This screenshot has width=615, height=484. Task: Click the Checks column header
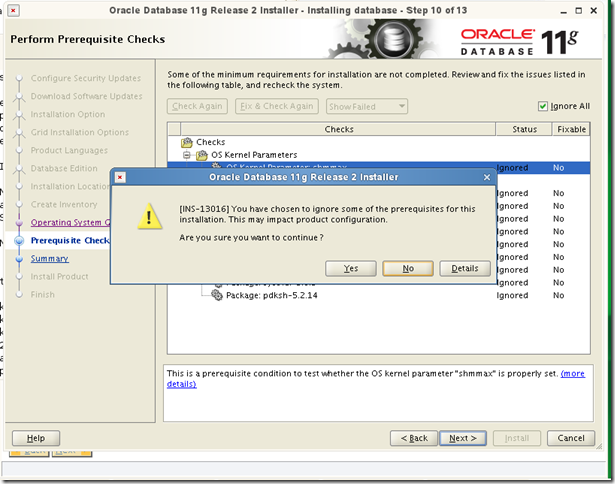click(x=338, y=129)
